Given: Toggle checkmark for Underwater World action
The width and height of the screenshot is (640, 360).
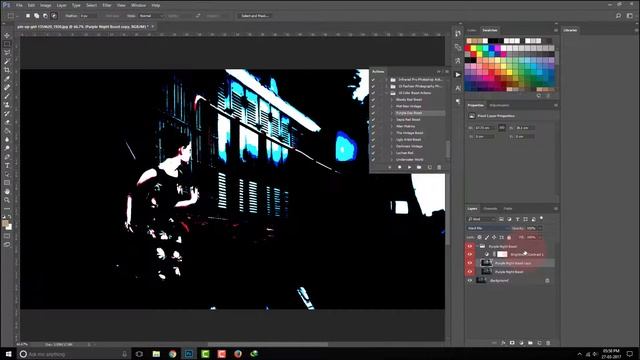Looking at the screenshot, I should [373, 160].
